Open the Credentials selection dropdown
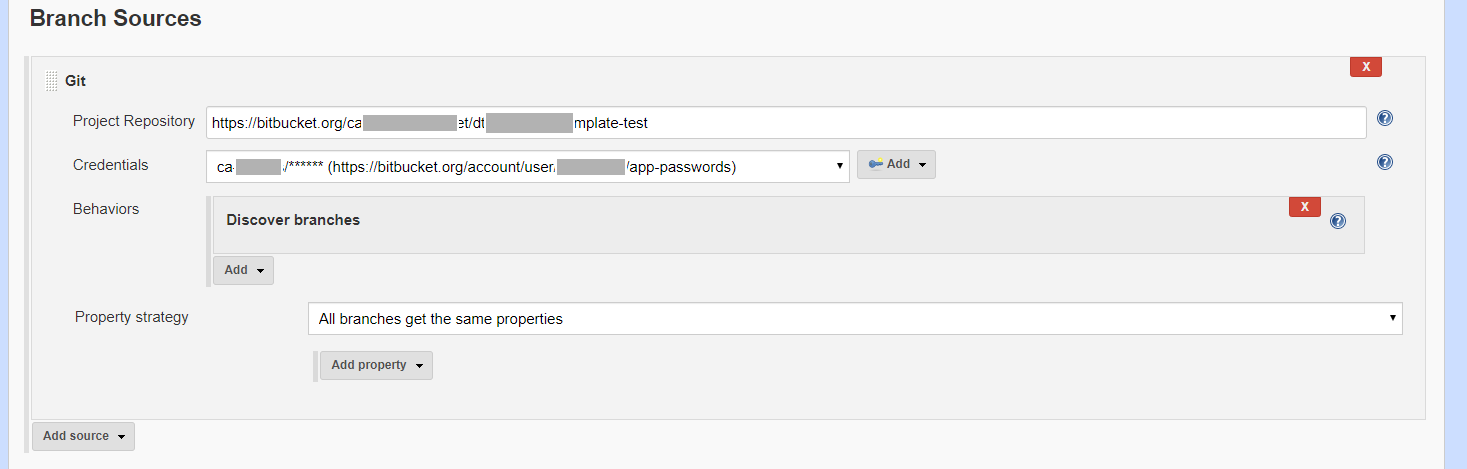The width and height of the screenshot is (1467, 469). click(x=528, y=167)
